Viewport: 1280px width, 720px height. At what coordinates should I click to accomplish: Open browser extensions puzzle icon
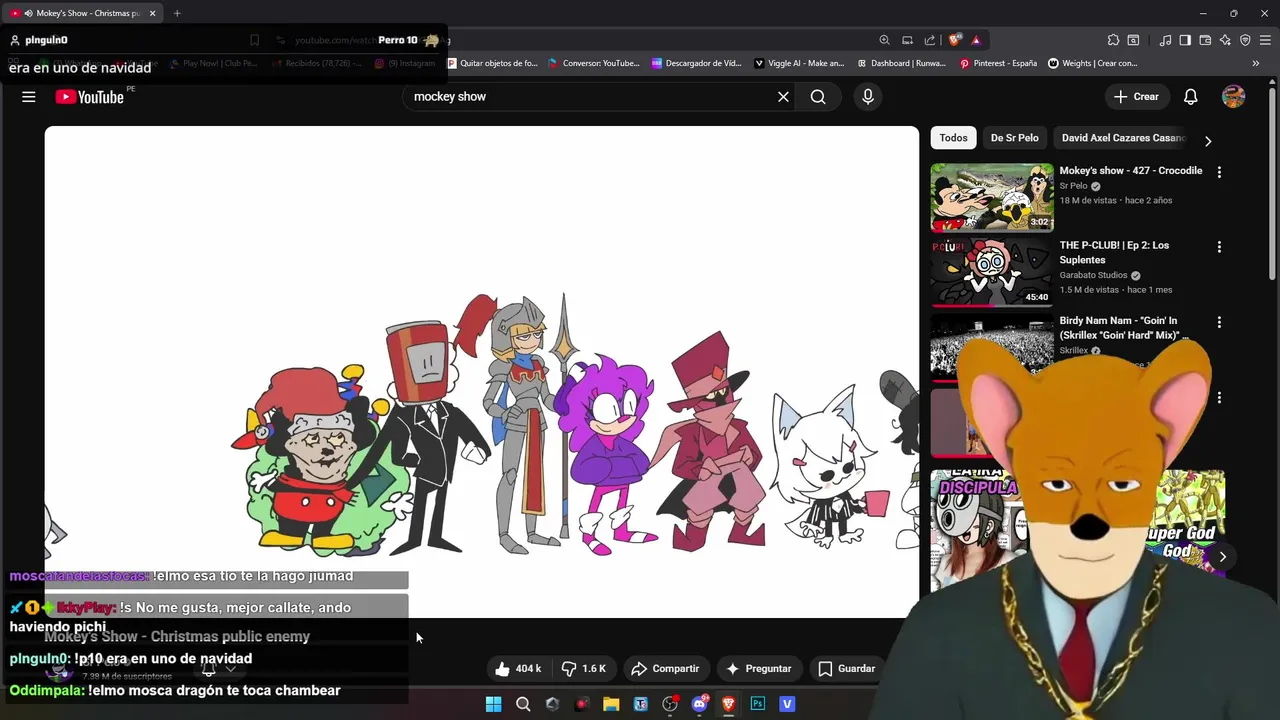pyautogui.click(x=1113, y=40)
